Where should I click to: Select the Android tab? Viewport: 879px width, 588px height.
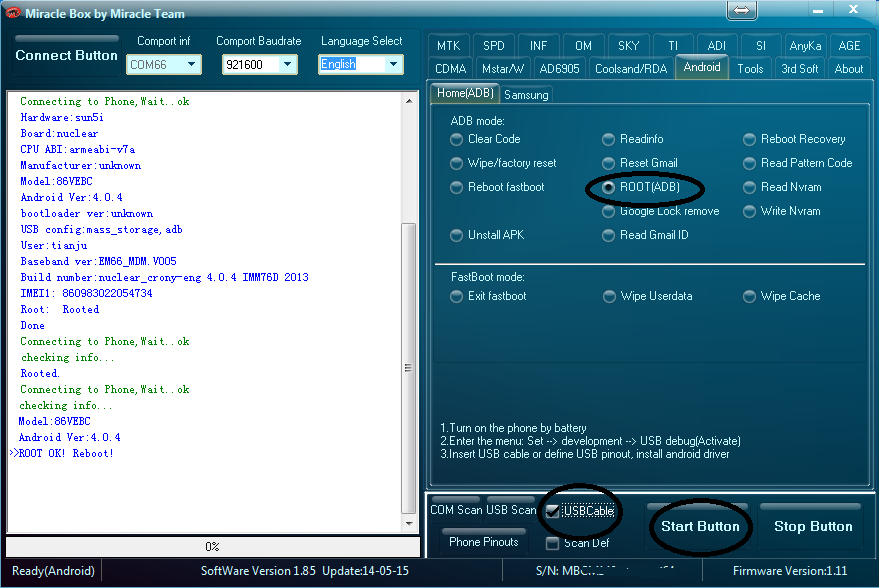pyautogui.click(x=702, y=67)
